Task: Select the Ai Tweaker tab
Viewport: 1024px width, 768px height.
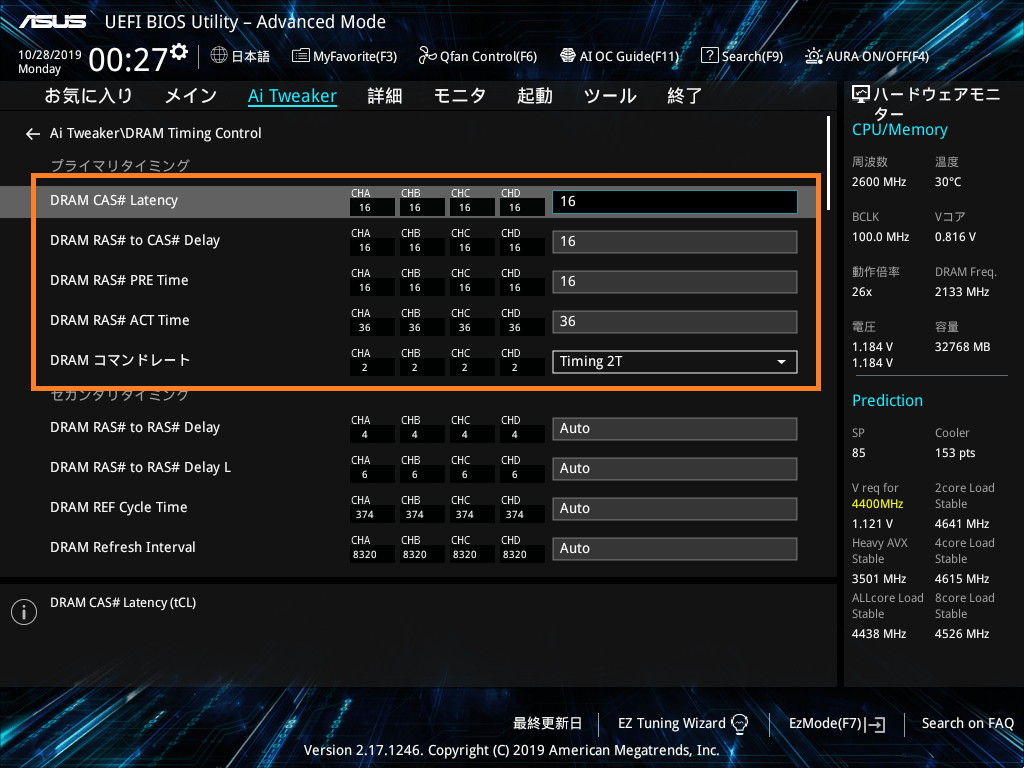Action: coord(292,96)
